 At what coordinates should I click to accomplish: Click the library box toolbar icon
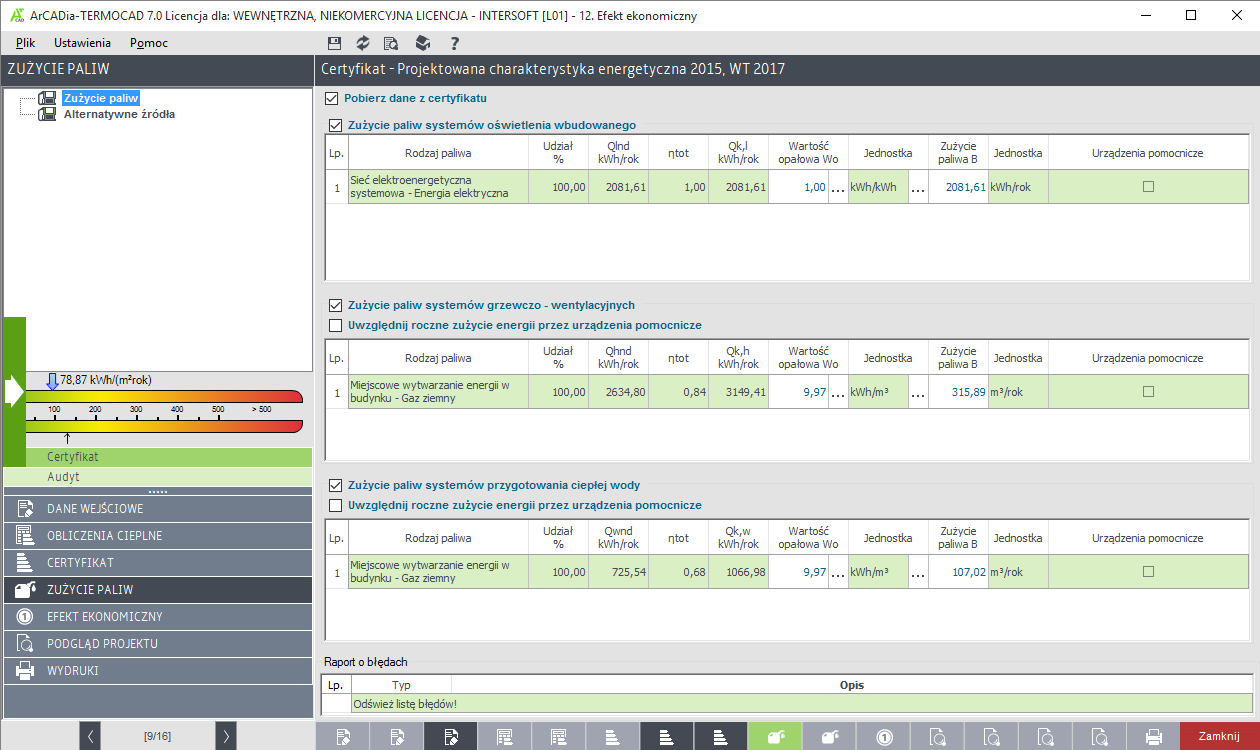(423, 43)
